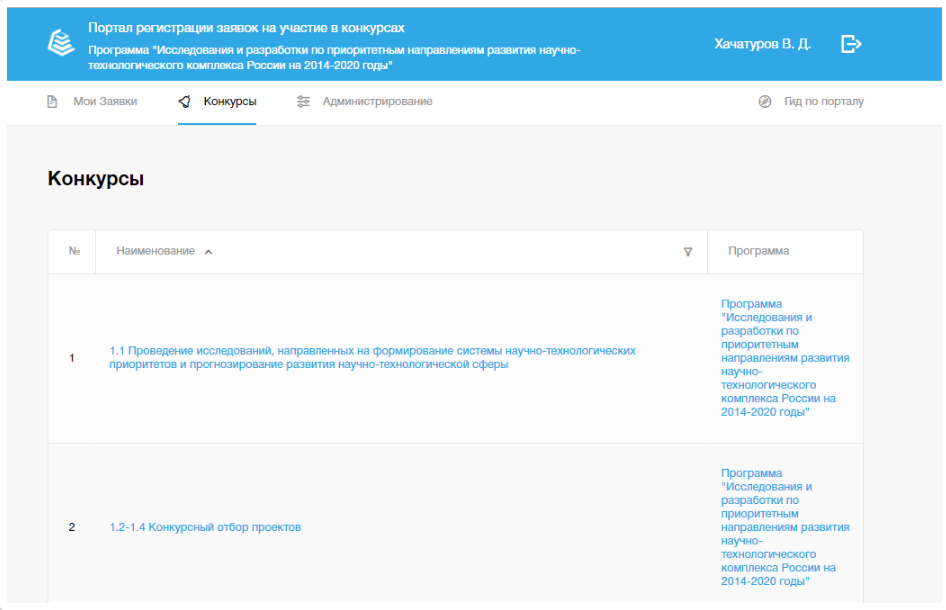Click the megaphone icon beside Конкурсы
Image resolution: width=946 pixels, height=610 pixels.
point(185,101)
